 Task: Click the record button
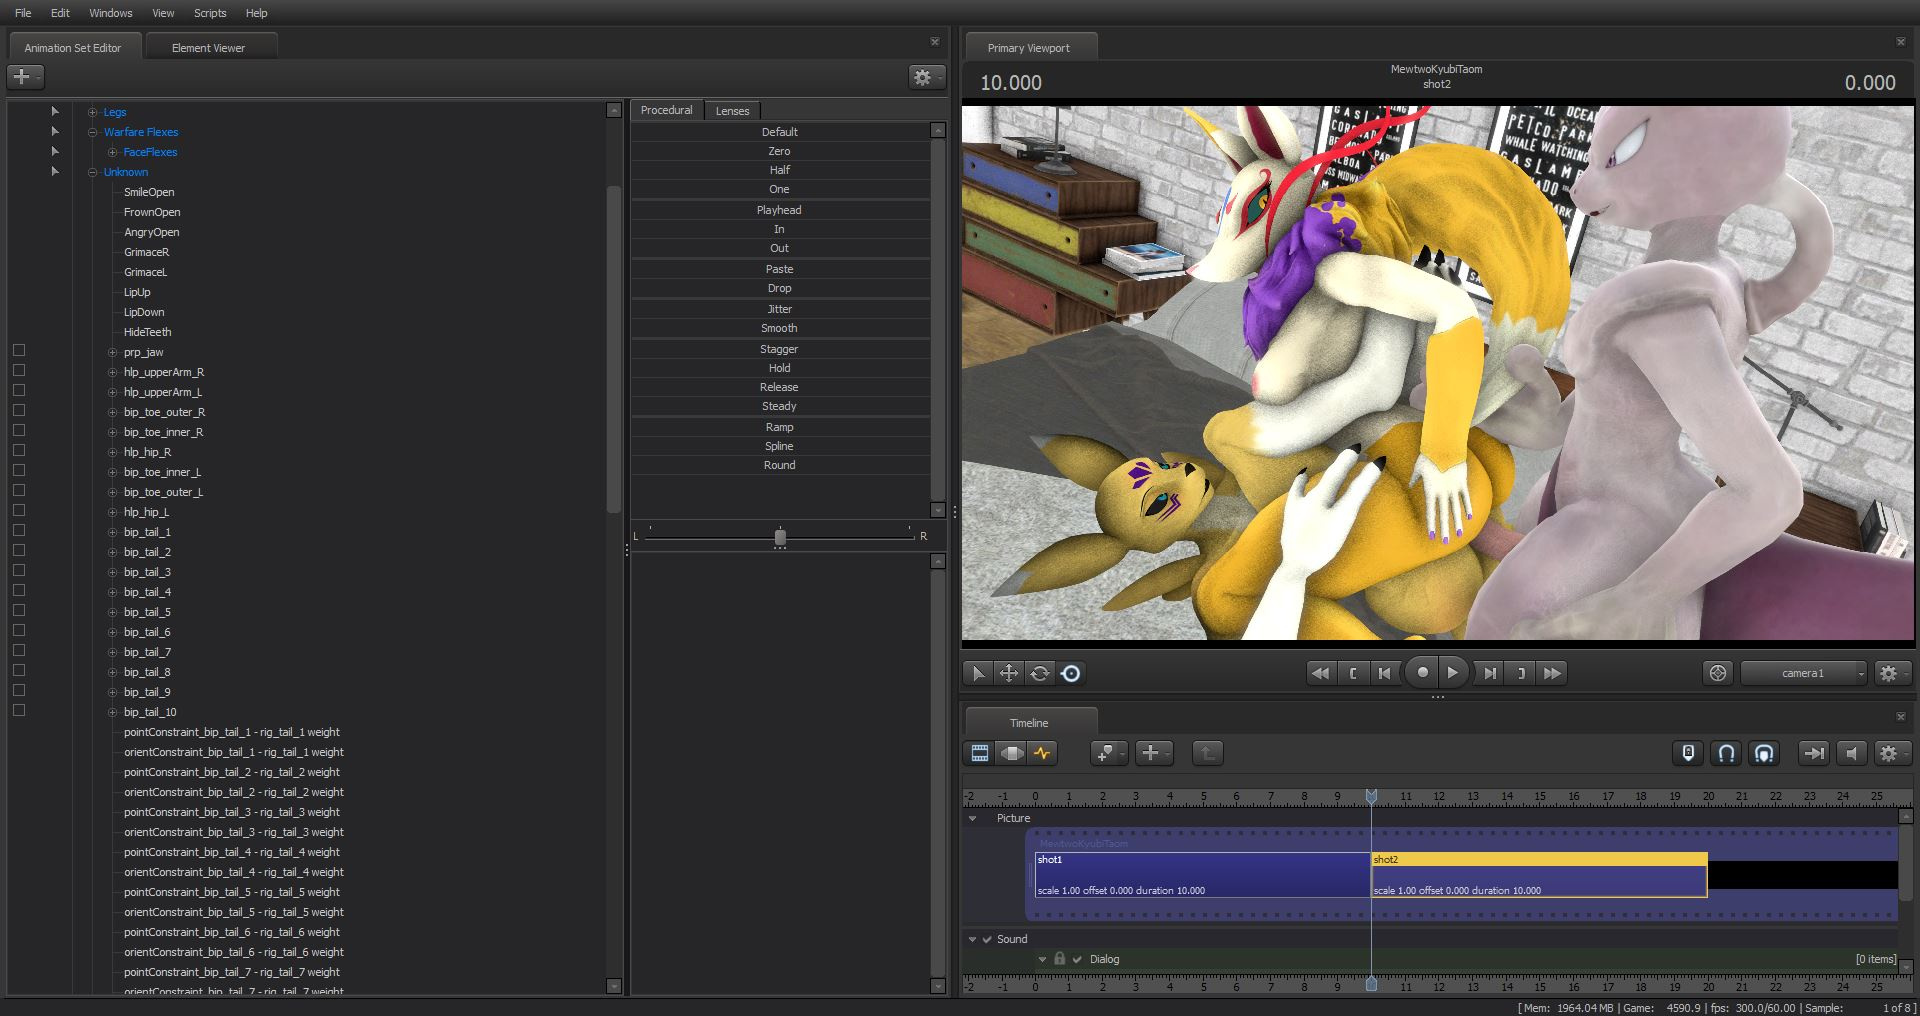(1422, 673)
